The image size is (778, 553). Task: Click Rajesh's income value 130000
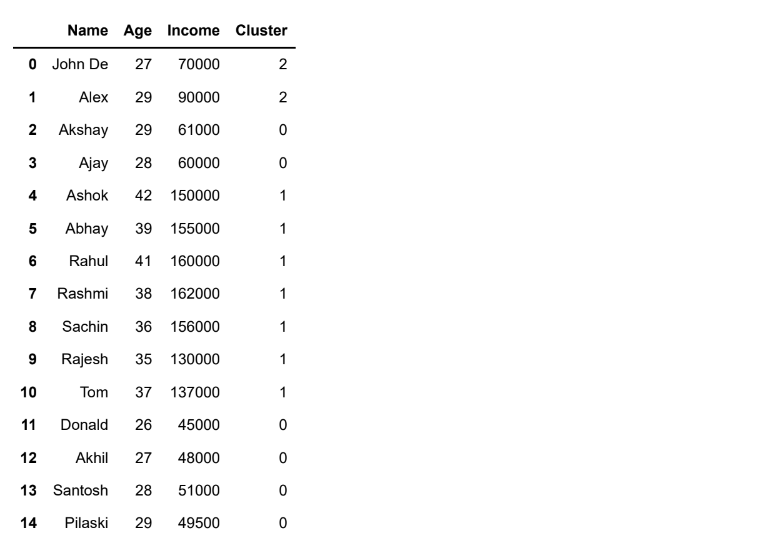click(x=195, y=359)
